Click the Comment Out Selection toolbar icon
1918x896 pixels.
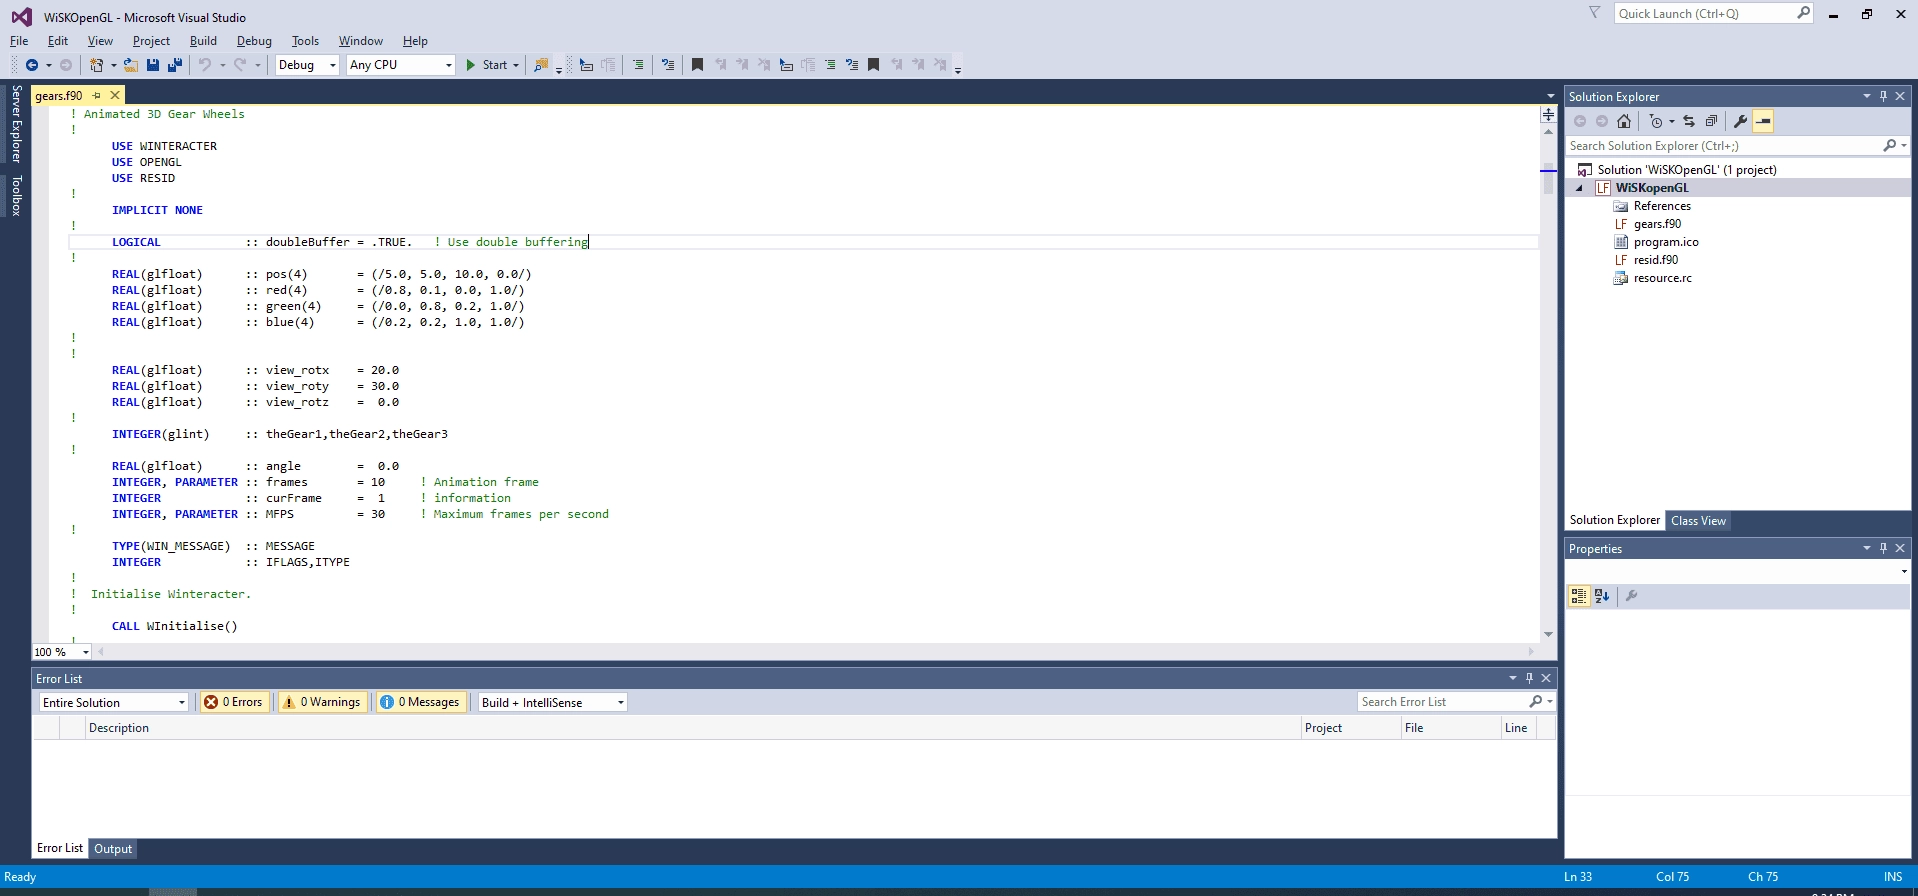click(638, 65)
